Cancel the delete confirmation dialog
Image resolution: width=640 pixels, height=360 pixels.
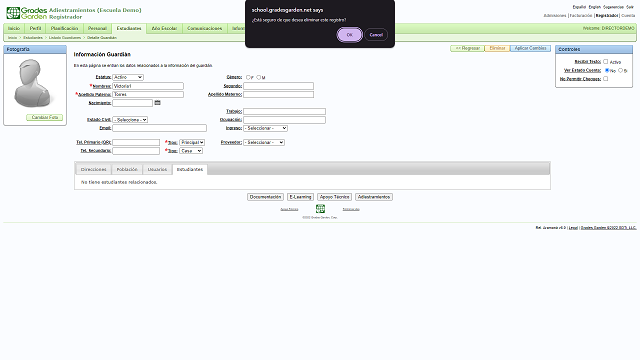coord(376,35)
